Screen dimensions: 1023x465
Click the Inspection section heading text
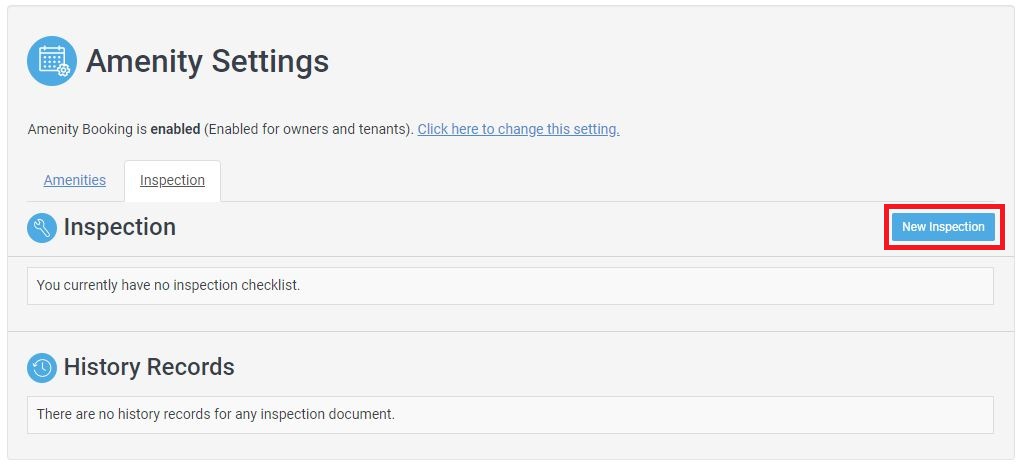pyautogui.click(x=120, y=227)
